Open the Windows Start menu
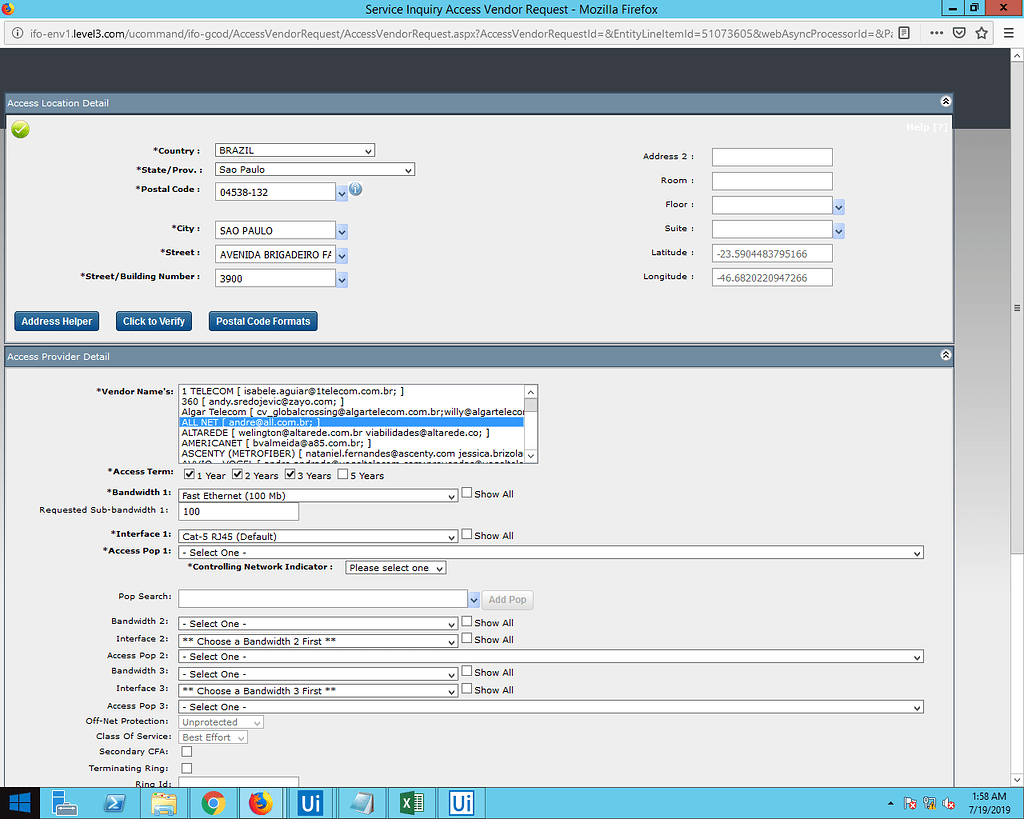 click(x=20, y=802)
